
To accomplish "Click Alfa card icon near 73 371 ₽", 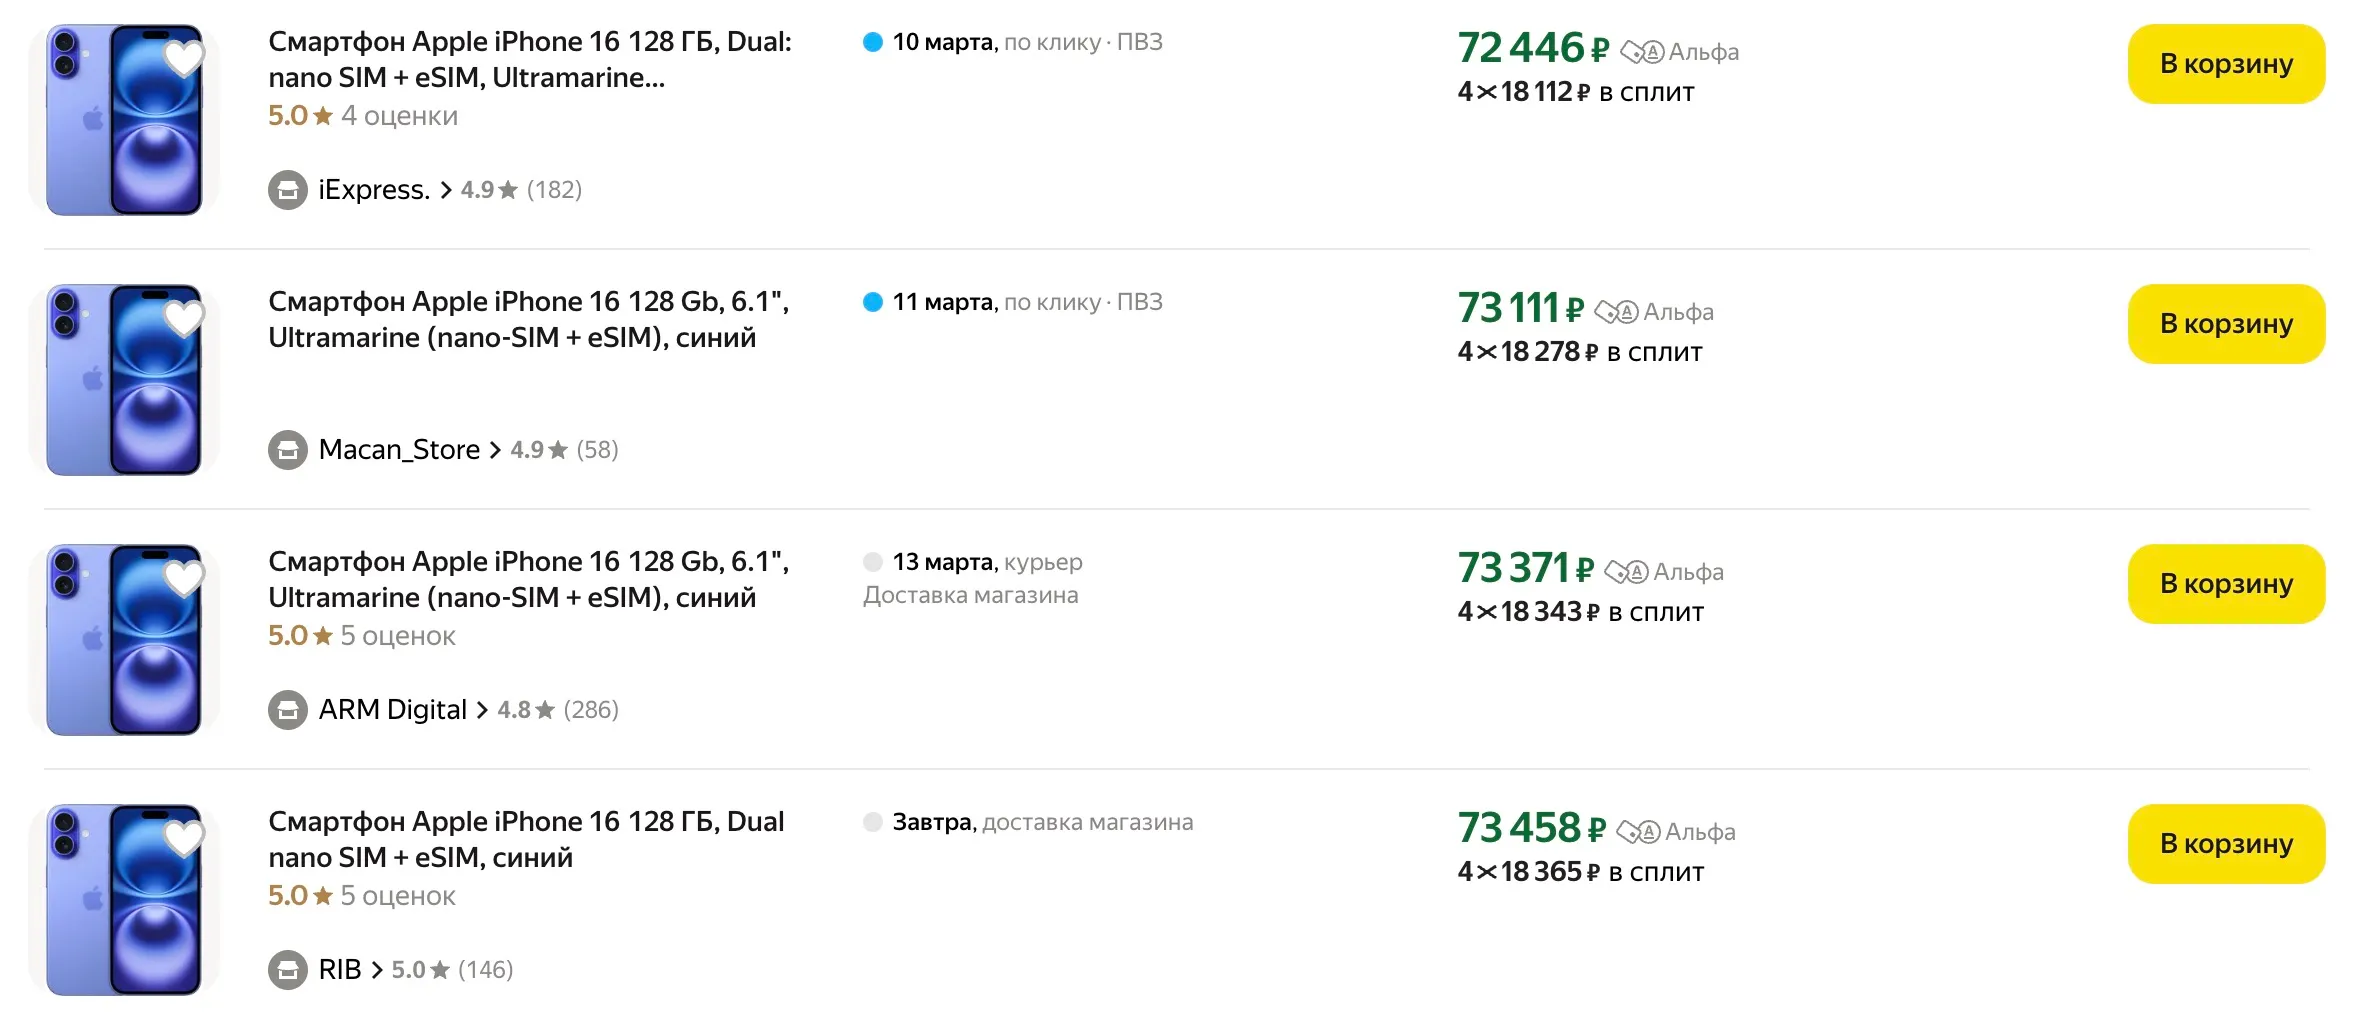I will (1626, 572).
